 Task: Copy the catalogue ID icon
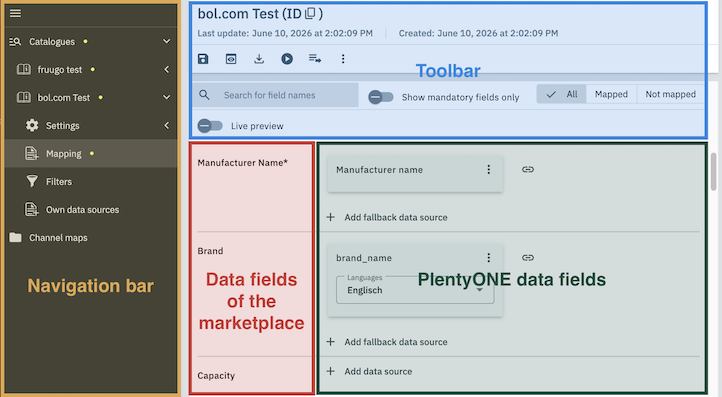pyautogui.click(x=311, y=14)
